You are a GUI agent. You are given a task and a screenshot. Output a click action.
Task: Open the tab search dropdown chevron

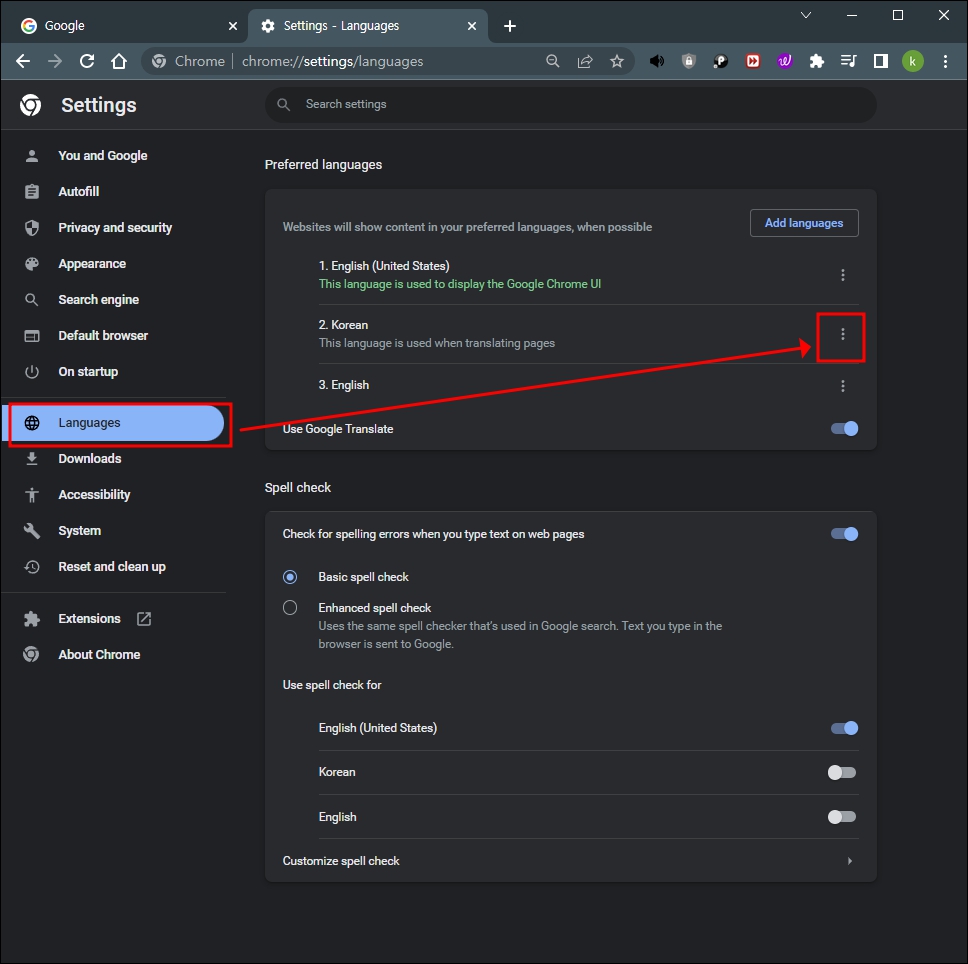coord(806,15)
